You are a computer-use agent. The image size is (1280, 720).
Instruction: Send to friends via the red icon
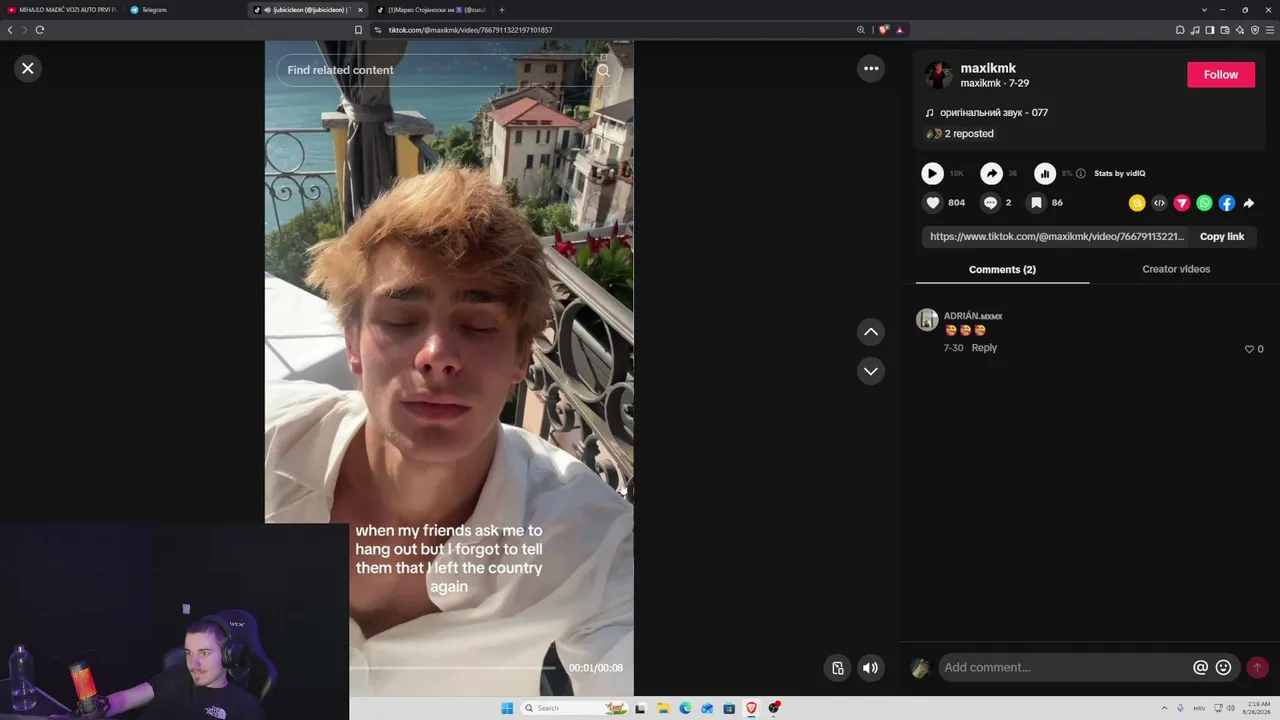coord(1182,203)
